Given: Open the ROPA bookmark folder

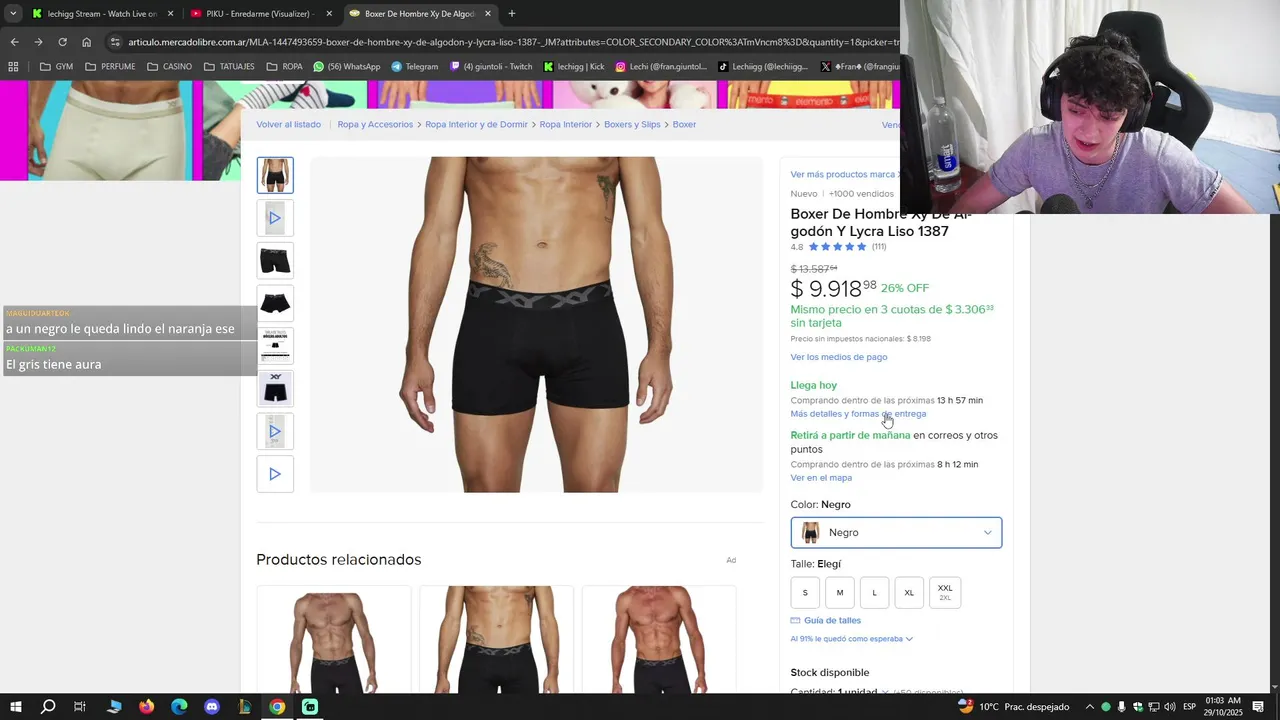Looking at the screenshot, I should pos(285,67).
